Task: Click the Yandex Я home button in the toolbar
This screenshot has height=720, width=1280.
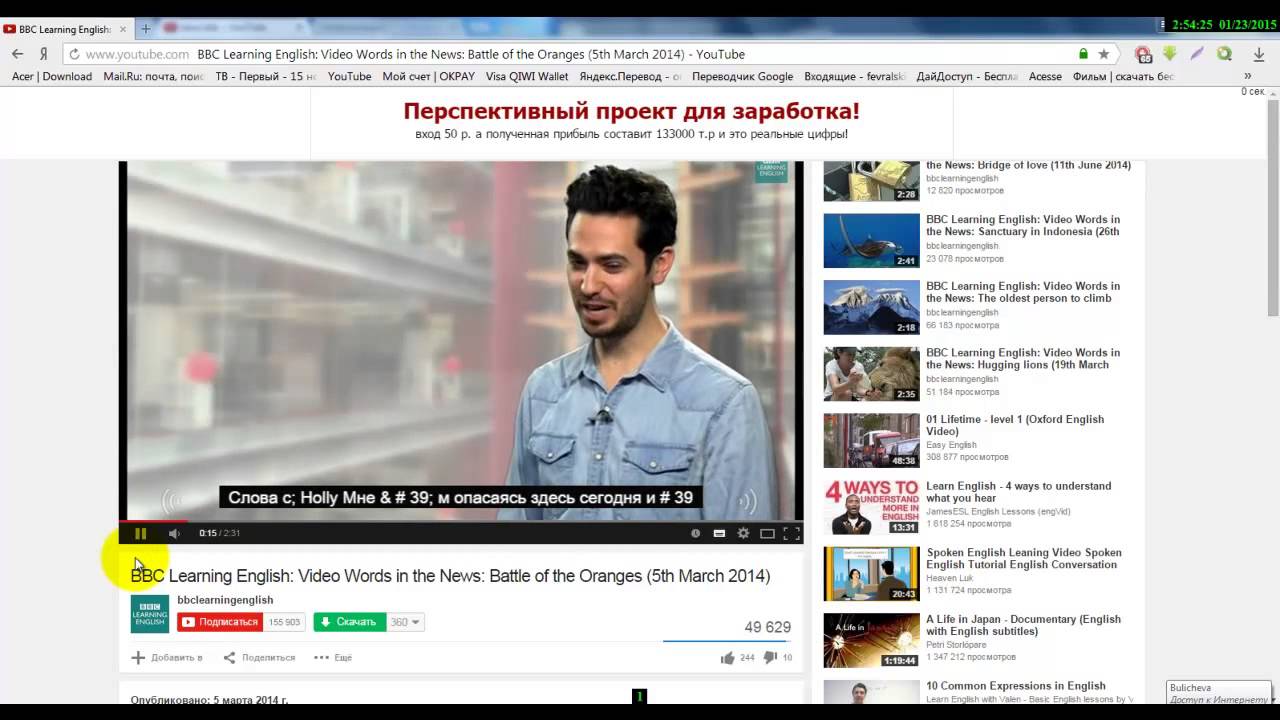Action: 43,54
